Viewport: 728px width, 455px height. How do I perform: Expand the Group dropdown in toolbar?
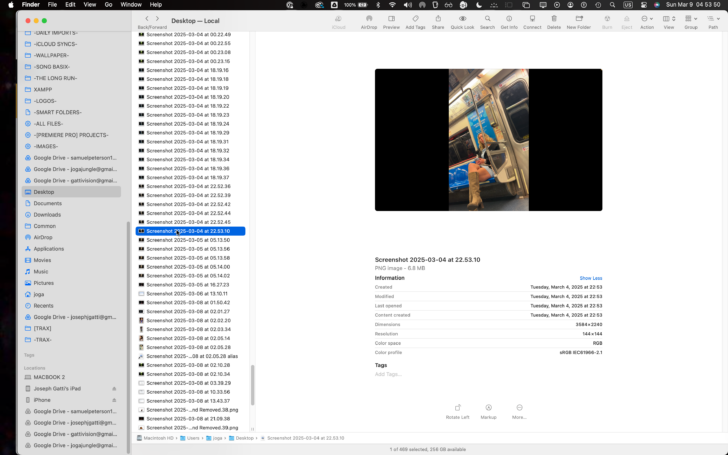[691, 19]
